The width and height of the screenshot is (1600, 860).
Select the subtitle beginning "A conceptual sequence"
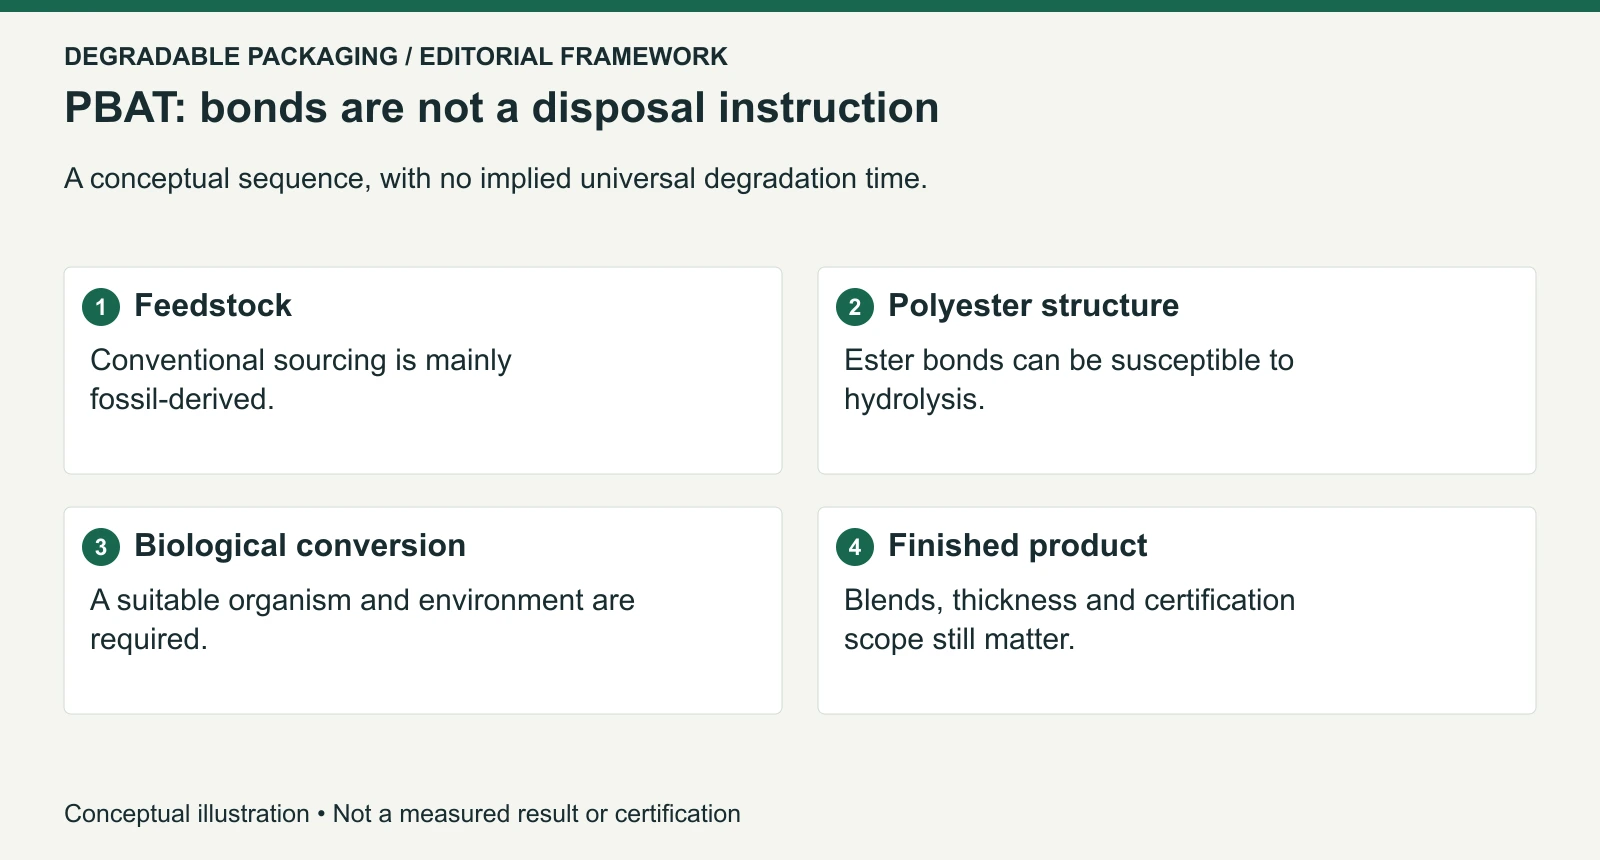tap(496, 178)
